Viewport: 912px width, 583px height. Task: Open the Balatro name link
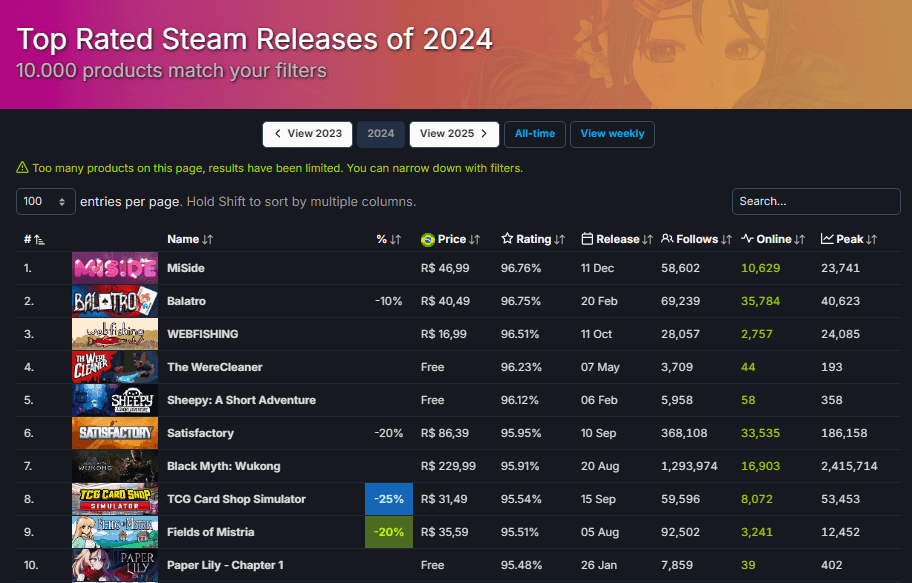[186, 301]
